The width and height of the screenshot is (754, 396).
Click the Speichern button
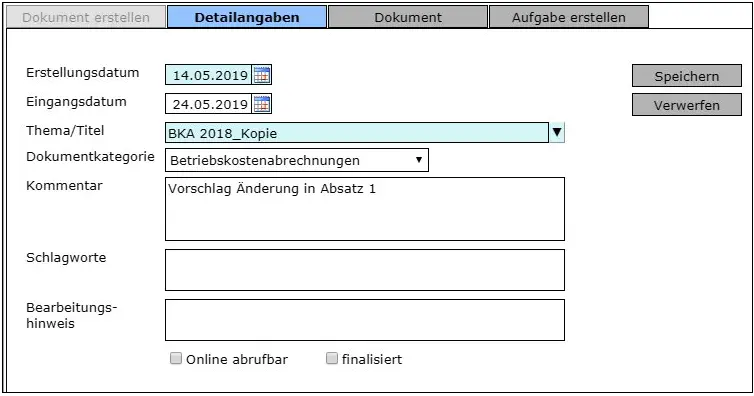pyautogui.click(x=687, y=76)
